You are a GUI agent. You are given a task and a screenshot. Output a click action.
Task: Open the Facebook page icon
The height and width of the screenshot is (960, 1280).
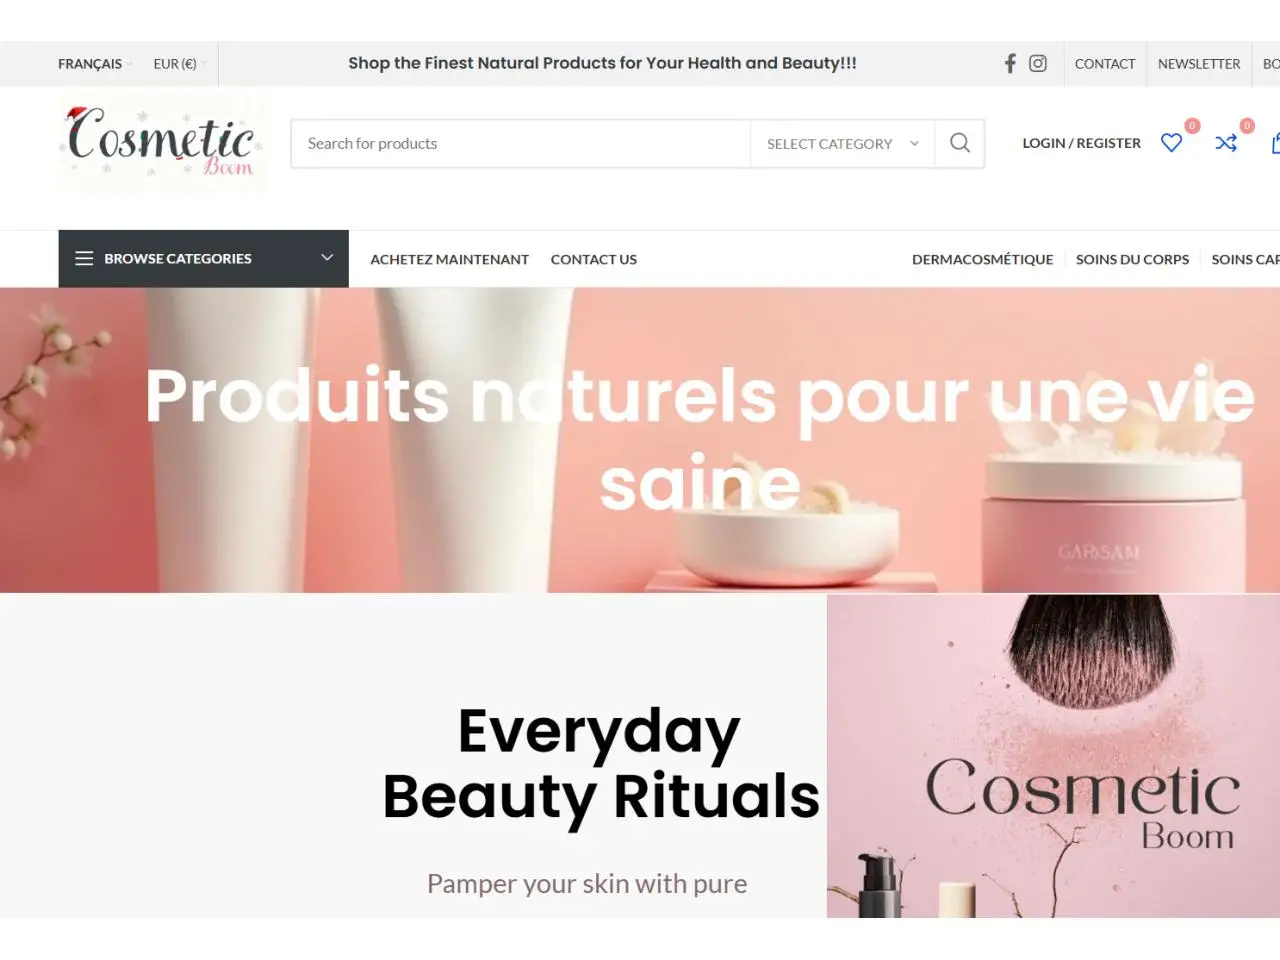coord(1010,64)
